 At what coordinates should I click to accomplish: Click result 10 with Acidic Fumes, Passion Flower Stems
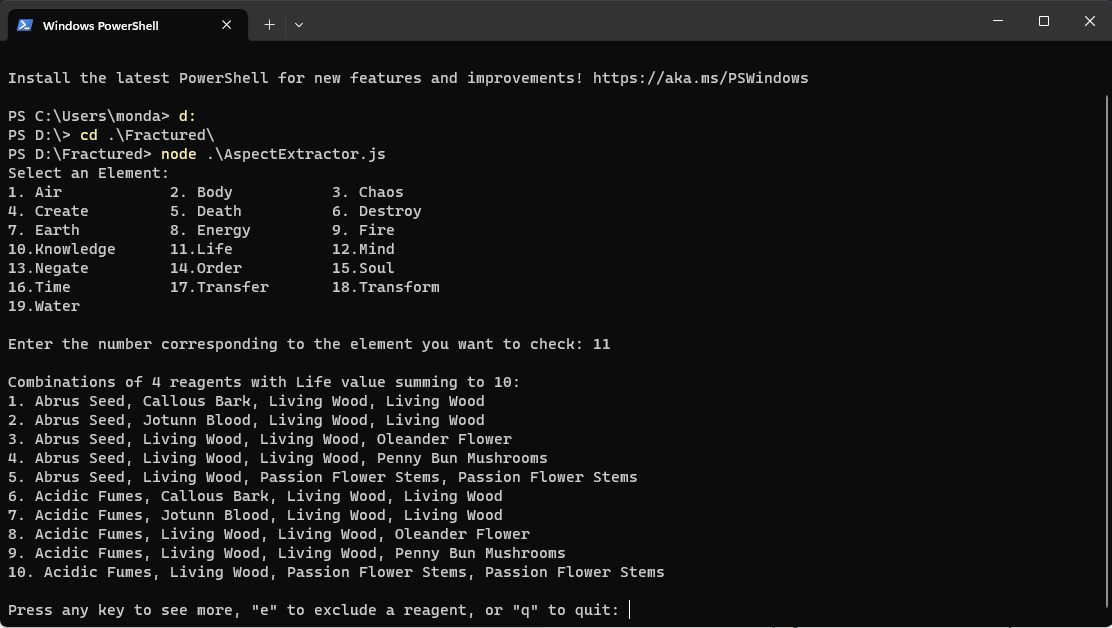(x=336, y=573)
